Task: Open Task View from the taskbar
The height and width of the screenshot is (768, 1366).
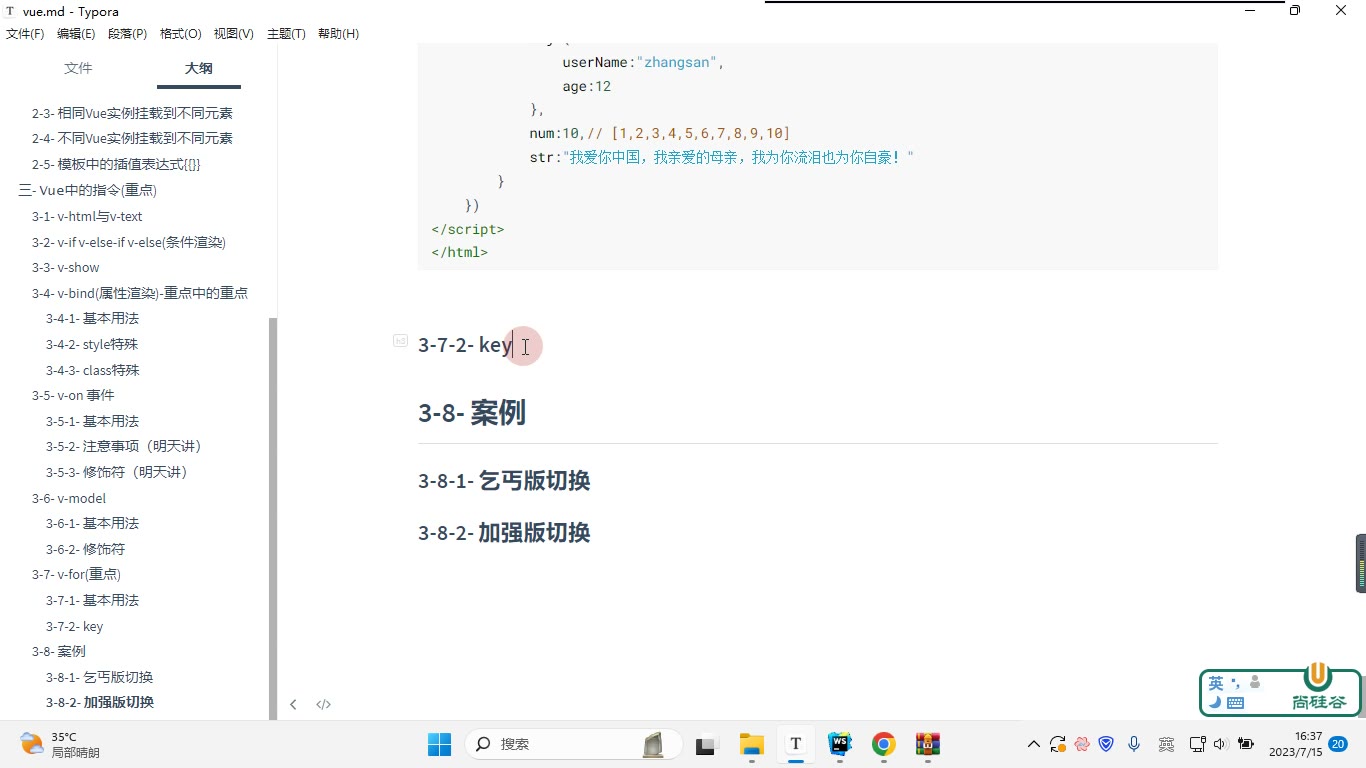Action: [707, 744]
